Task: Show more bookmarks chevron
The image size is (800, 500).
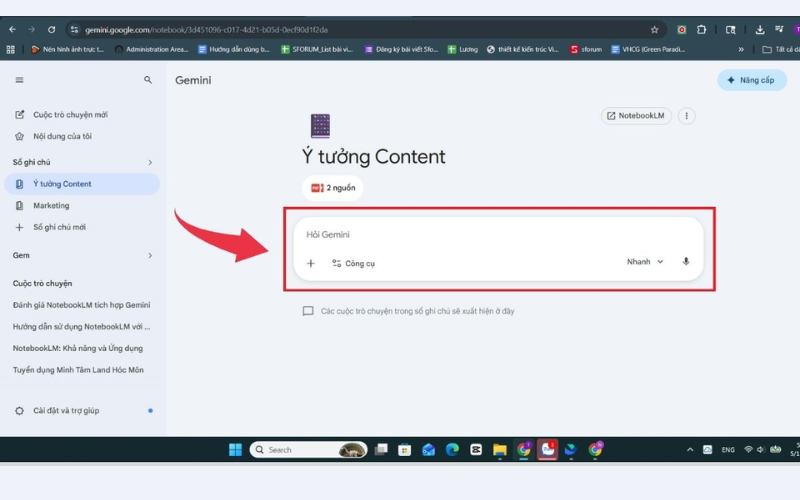Action: [741, 49]
